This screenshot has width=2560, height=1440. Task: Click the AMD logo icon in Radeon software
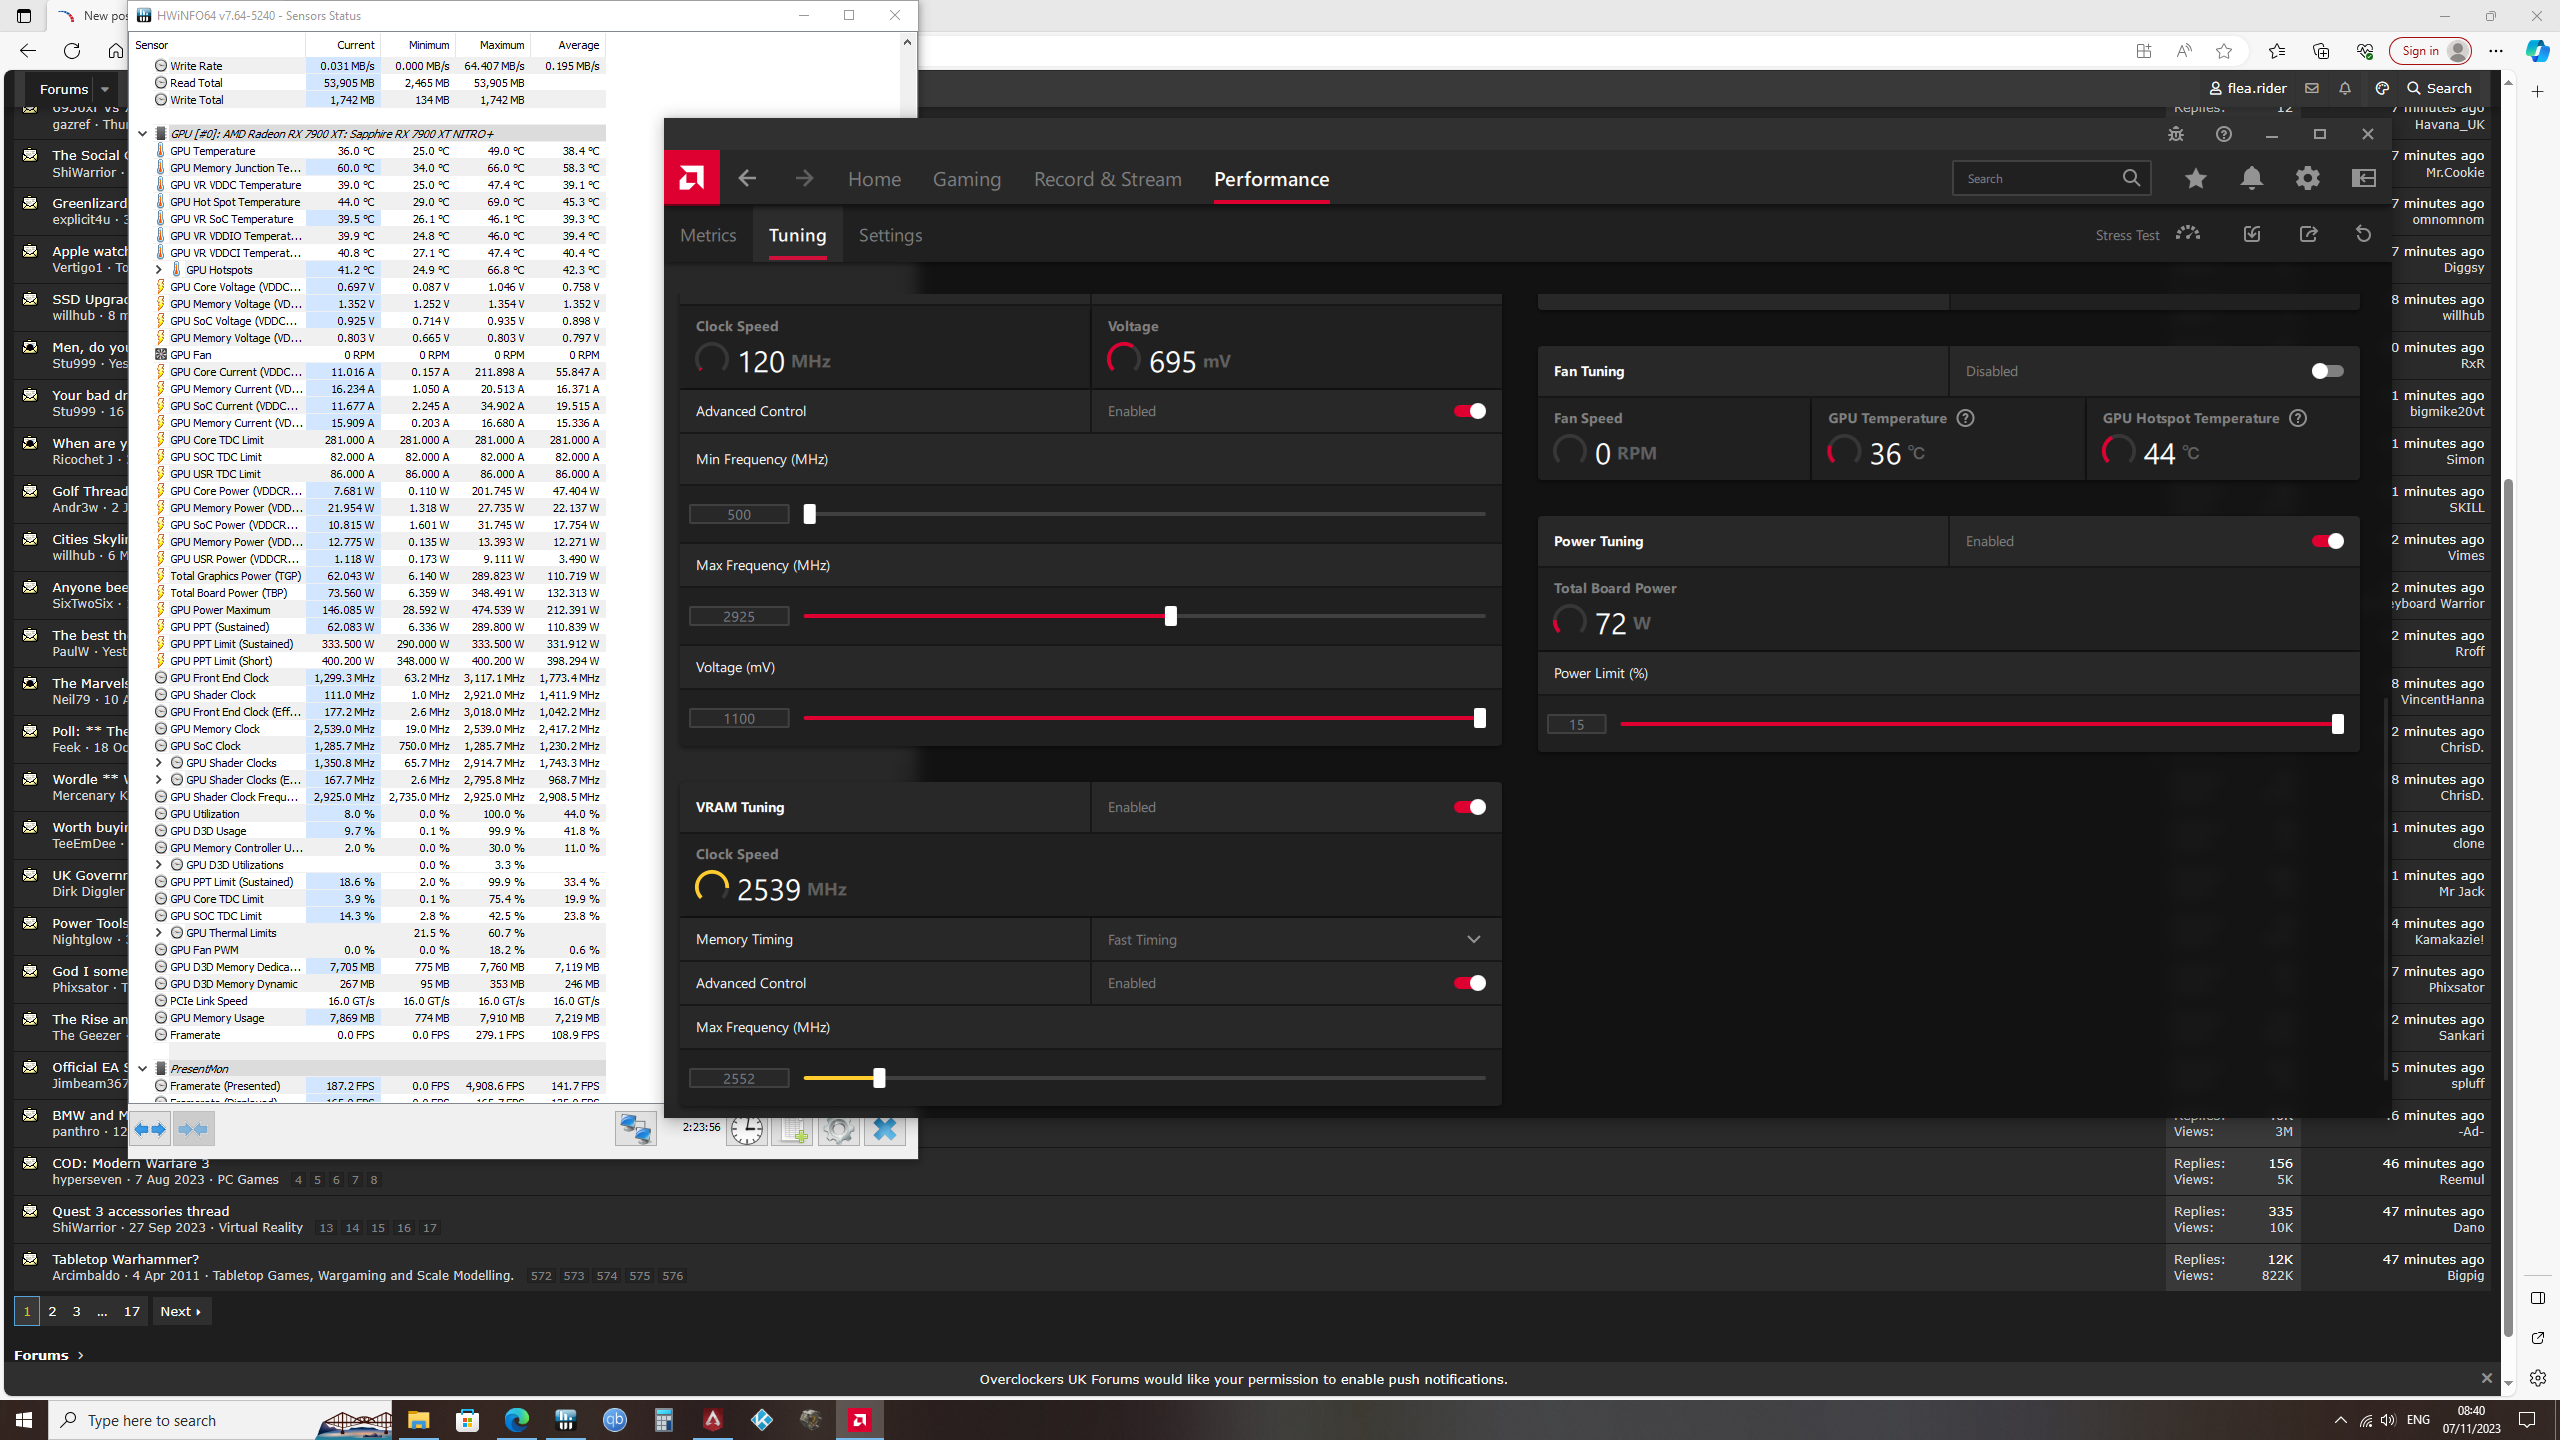coord(691,178)
